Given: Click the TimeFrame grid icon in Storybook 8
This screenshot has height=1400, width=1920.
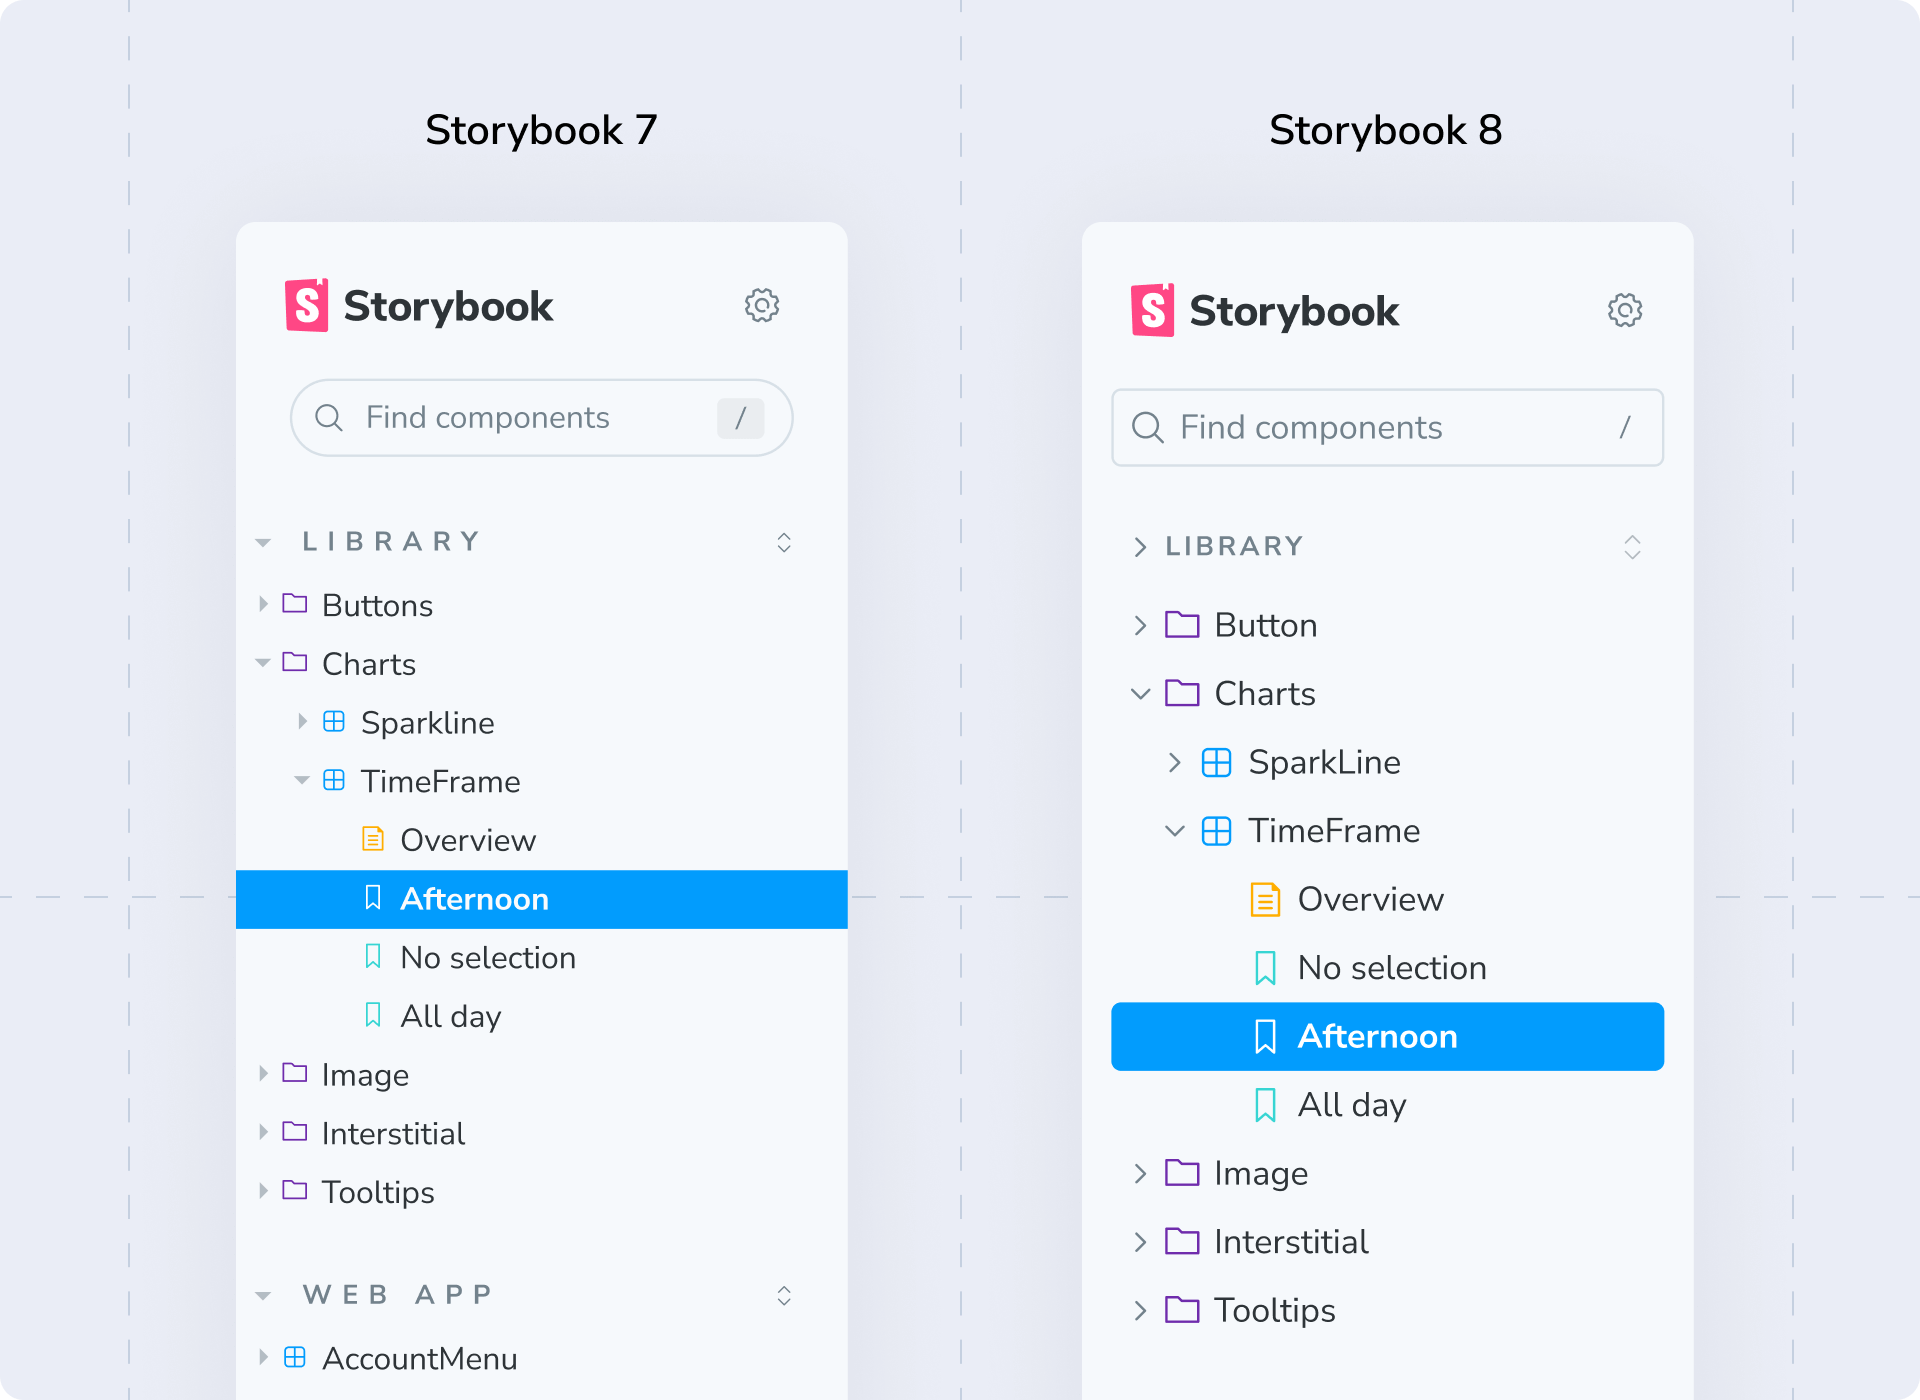Looking at the screenshot, I should pos(1215,830).
